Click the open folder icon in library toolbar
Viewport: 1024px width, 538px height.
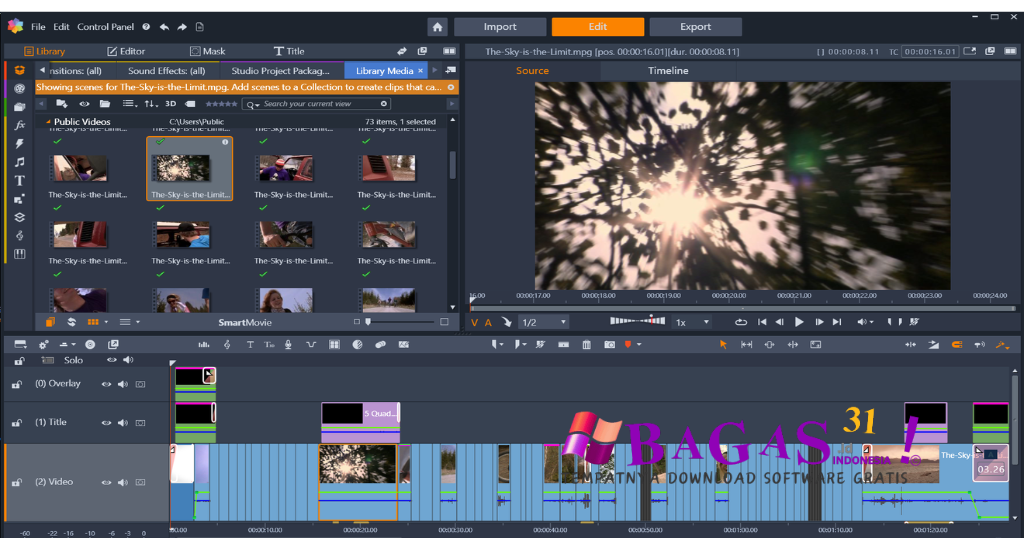pos(104,104)
